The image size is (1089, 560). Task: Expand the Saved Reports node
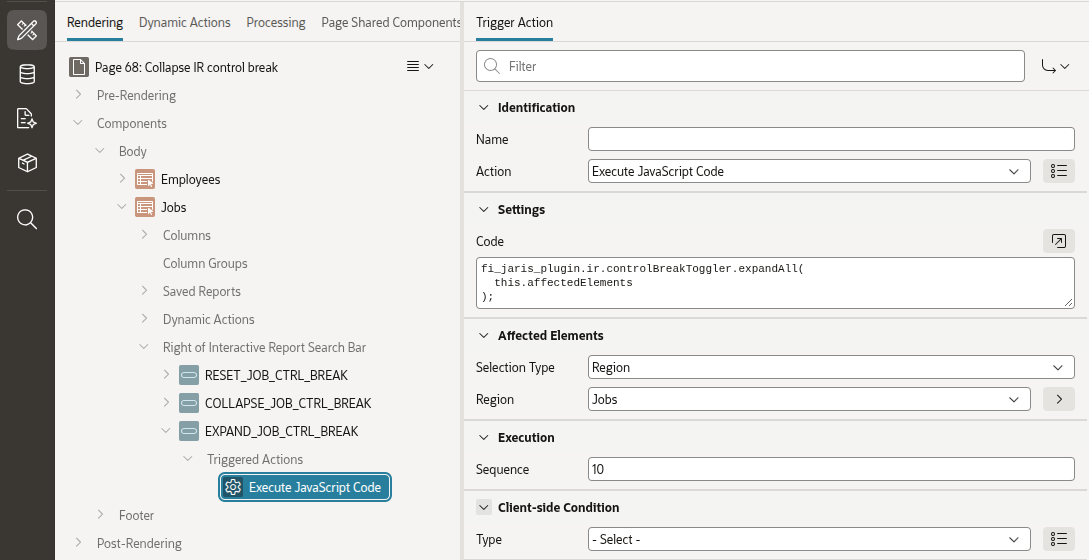144,290
